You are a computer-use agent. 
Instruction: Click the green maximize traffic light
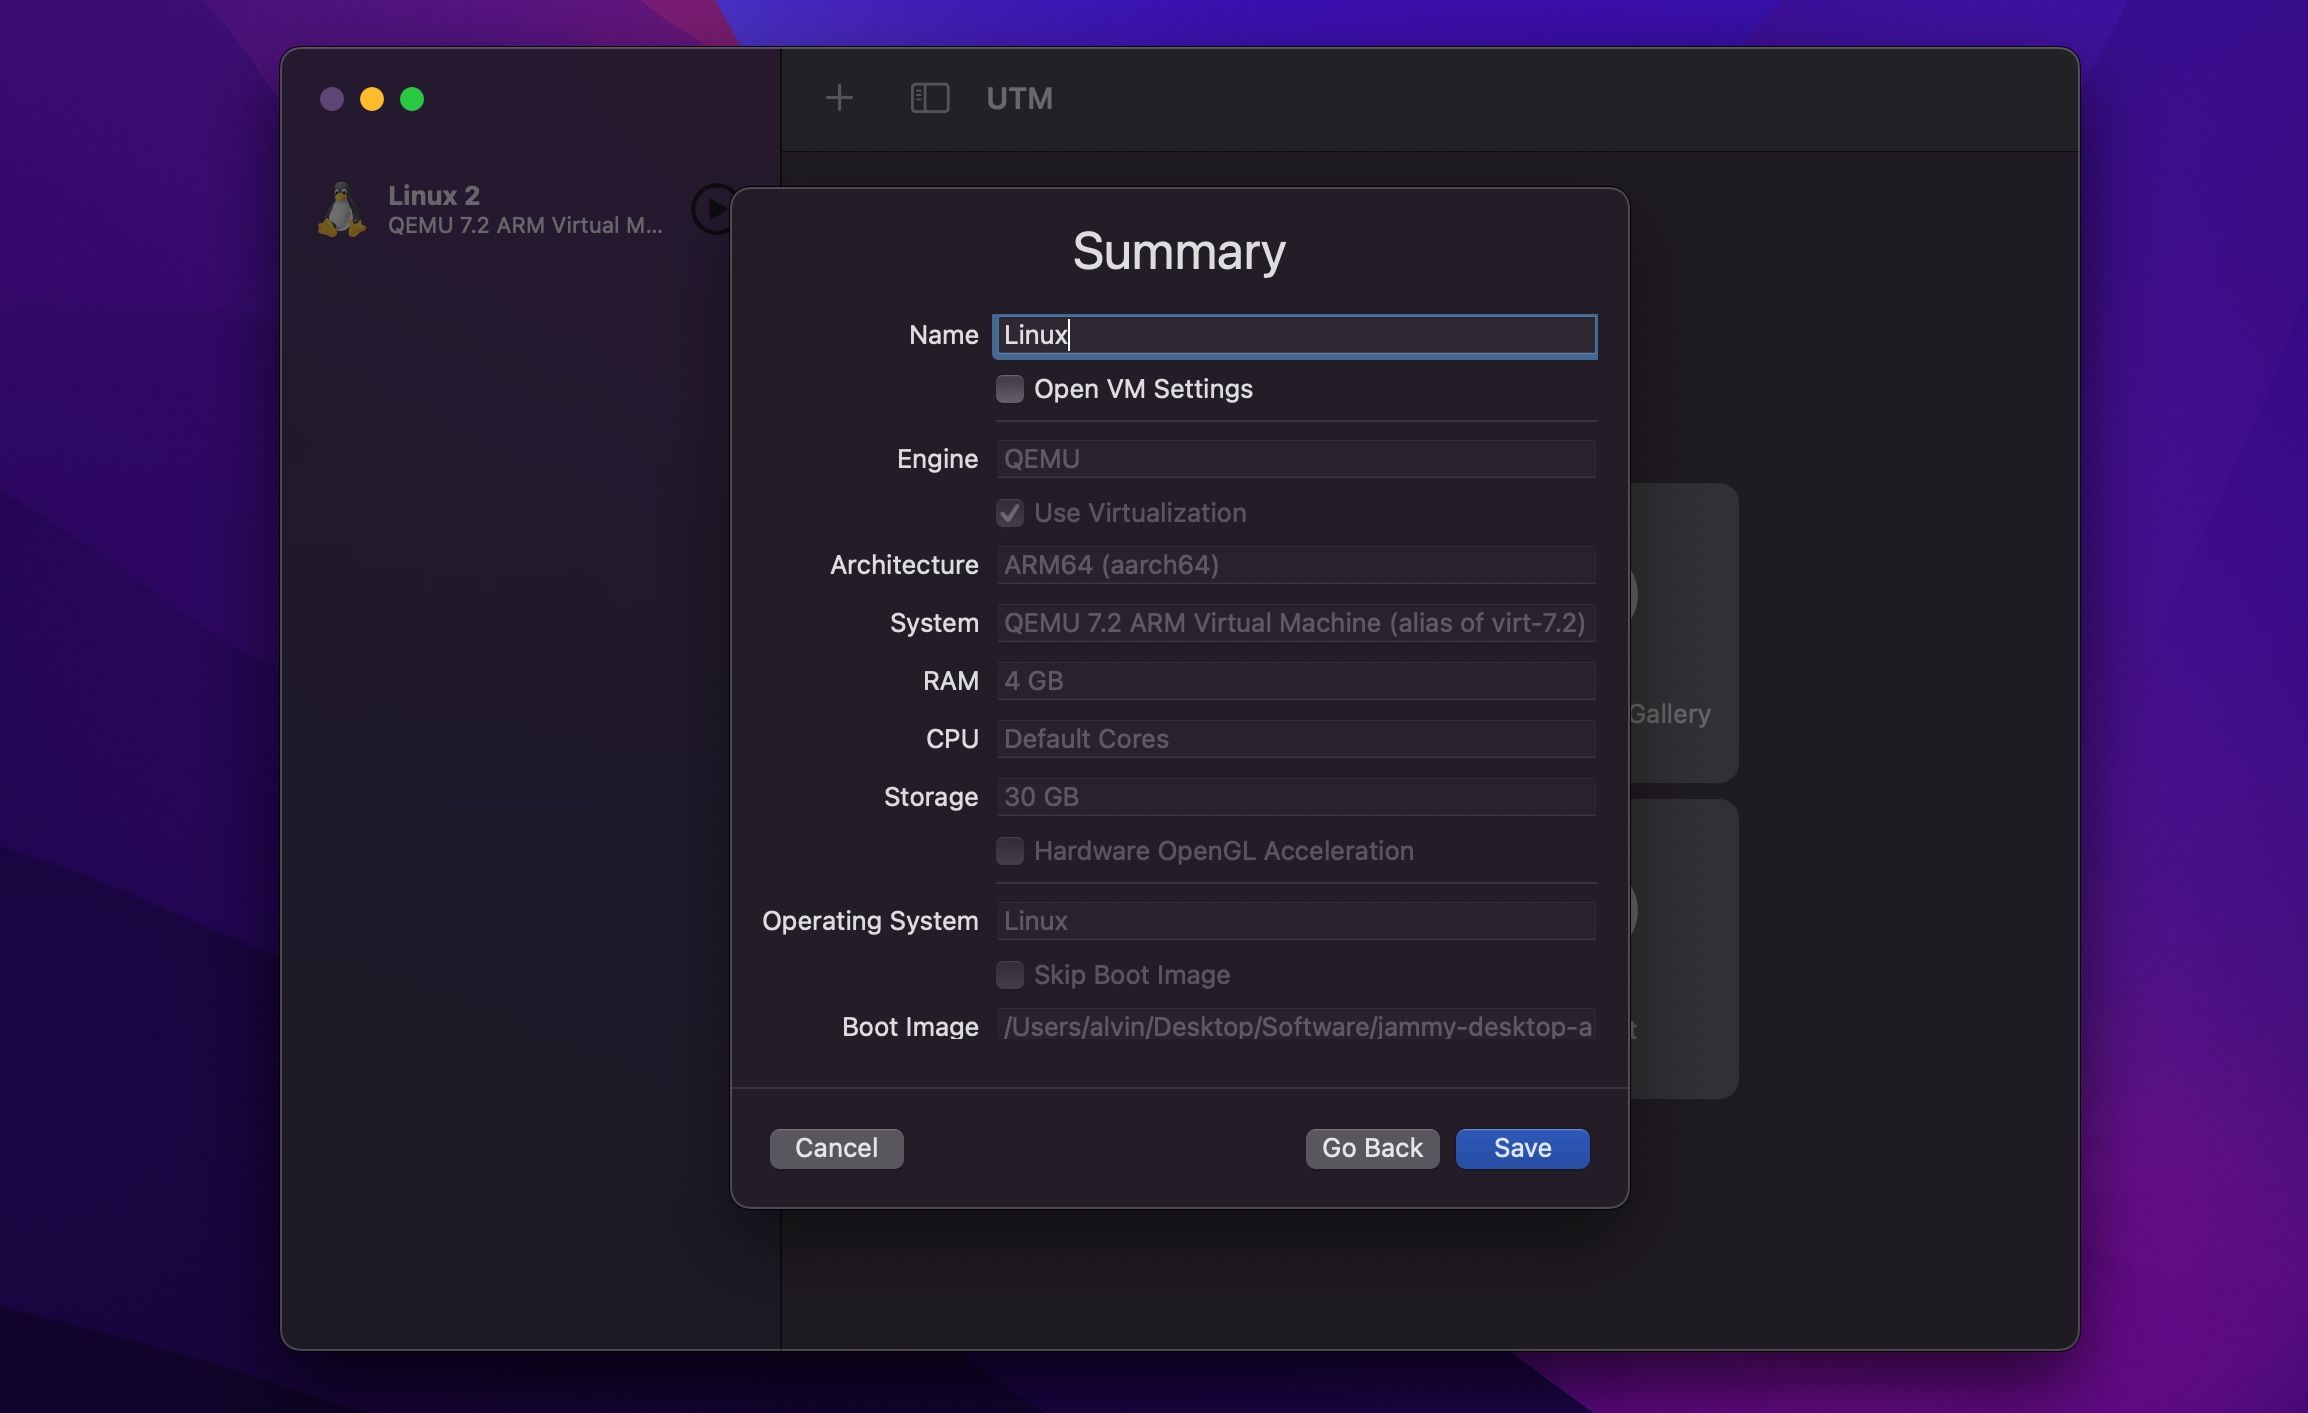(413, 98)
